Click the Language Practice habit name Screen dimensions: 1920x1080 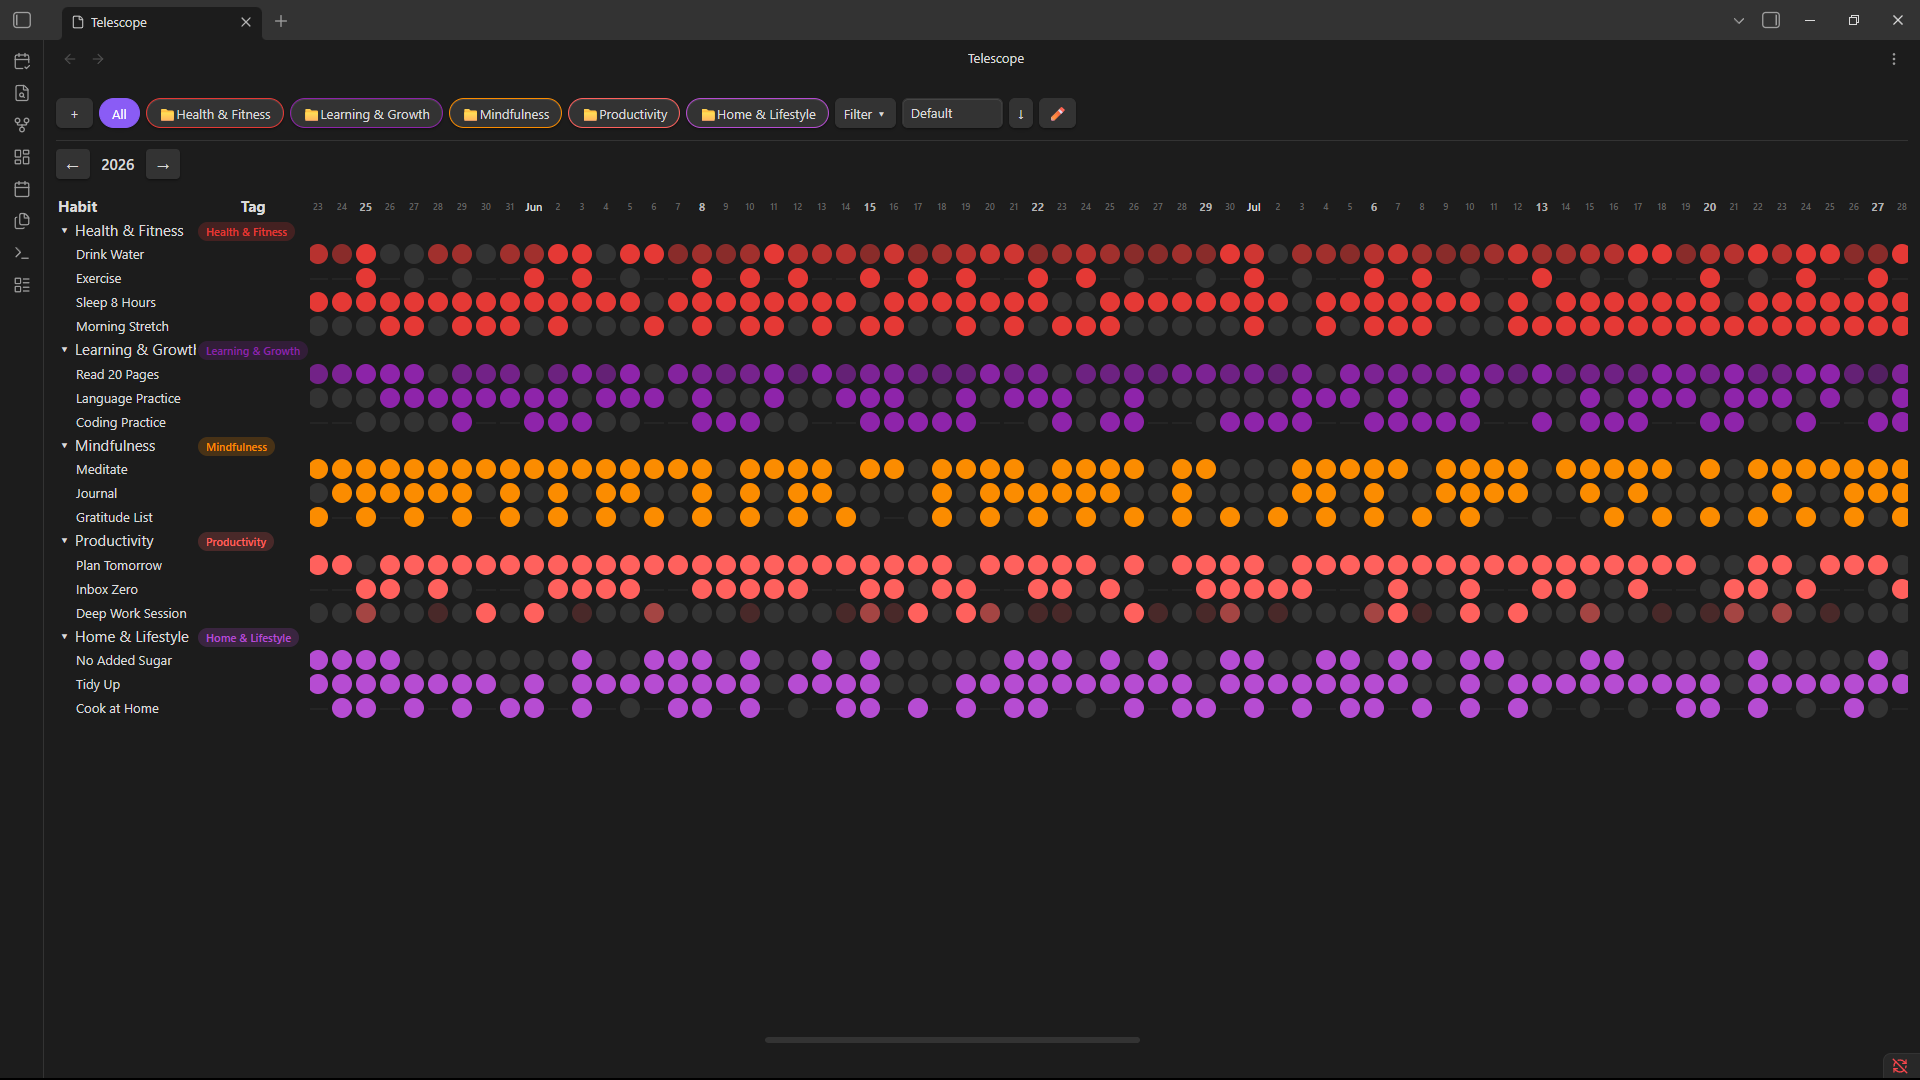128,399
